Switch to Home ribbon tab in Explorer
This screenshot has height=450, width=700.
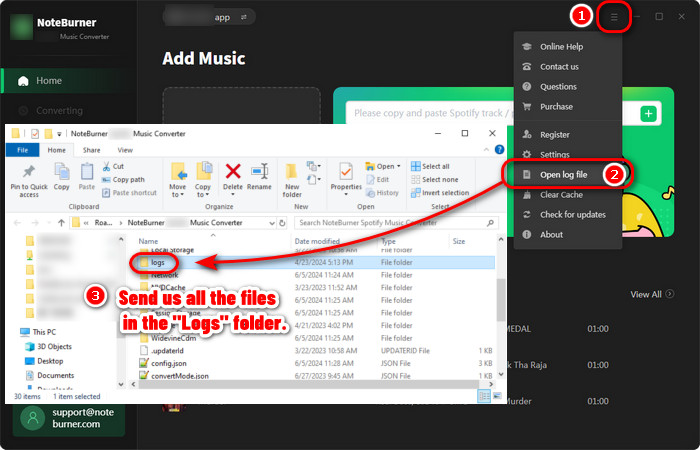[x=57, y=150]
